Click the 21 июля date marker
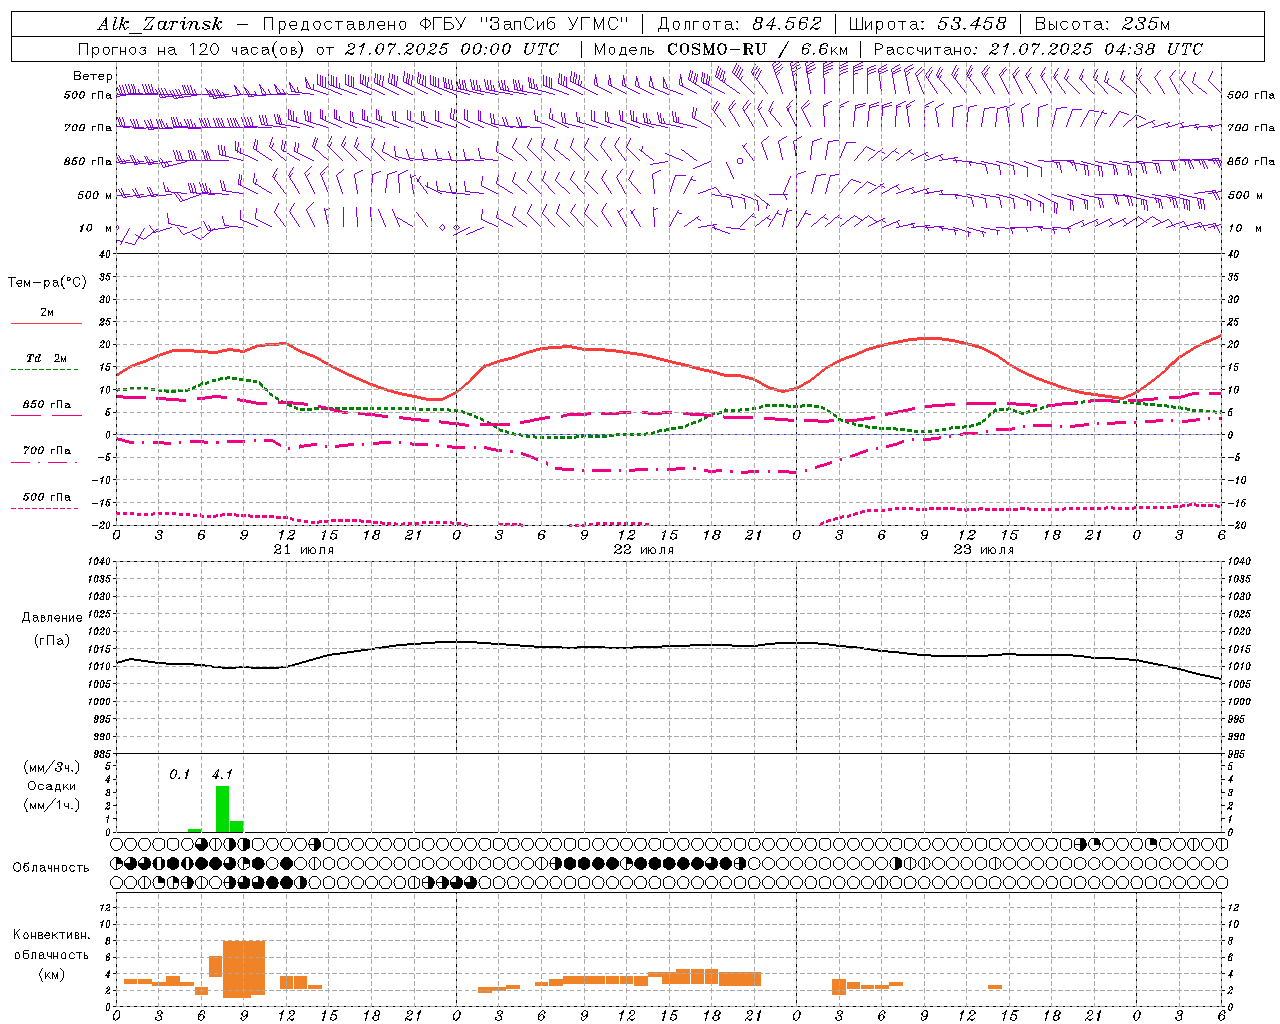Viewport: 1280px width, 1024px height. pyautogui.click(x=303, y=550)
